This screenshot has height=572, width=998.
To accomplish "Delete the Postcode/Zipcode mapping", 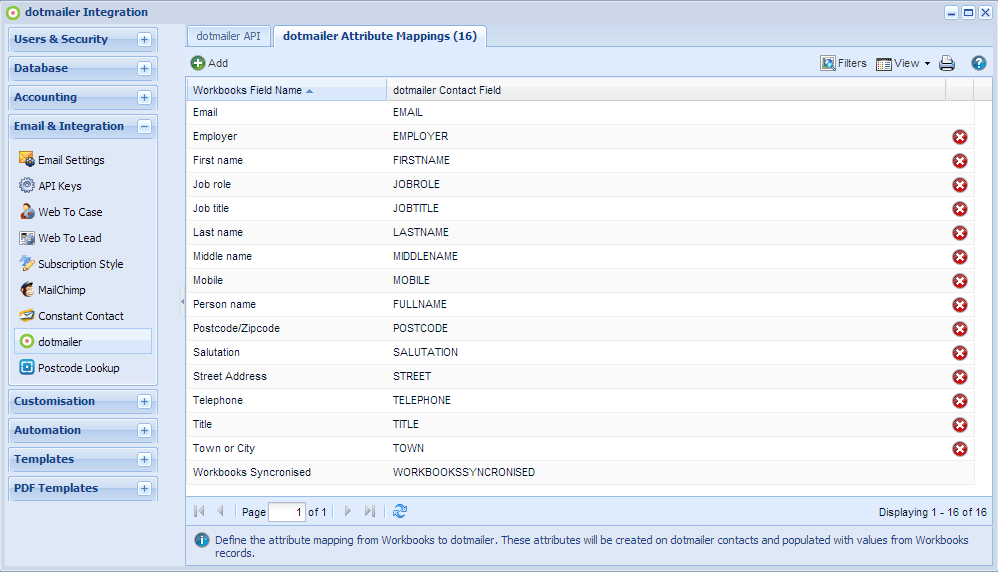I will 960,329.
